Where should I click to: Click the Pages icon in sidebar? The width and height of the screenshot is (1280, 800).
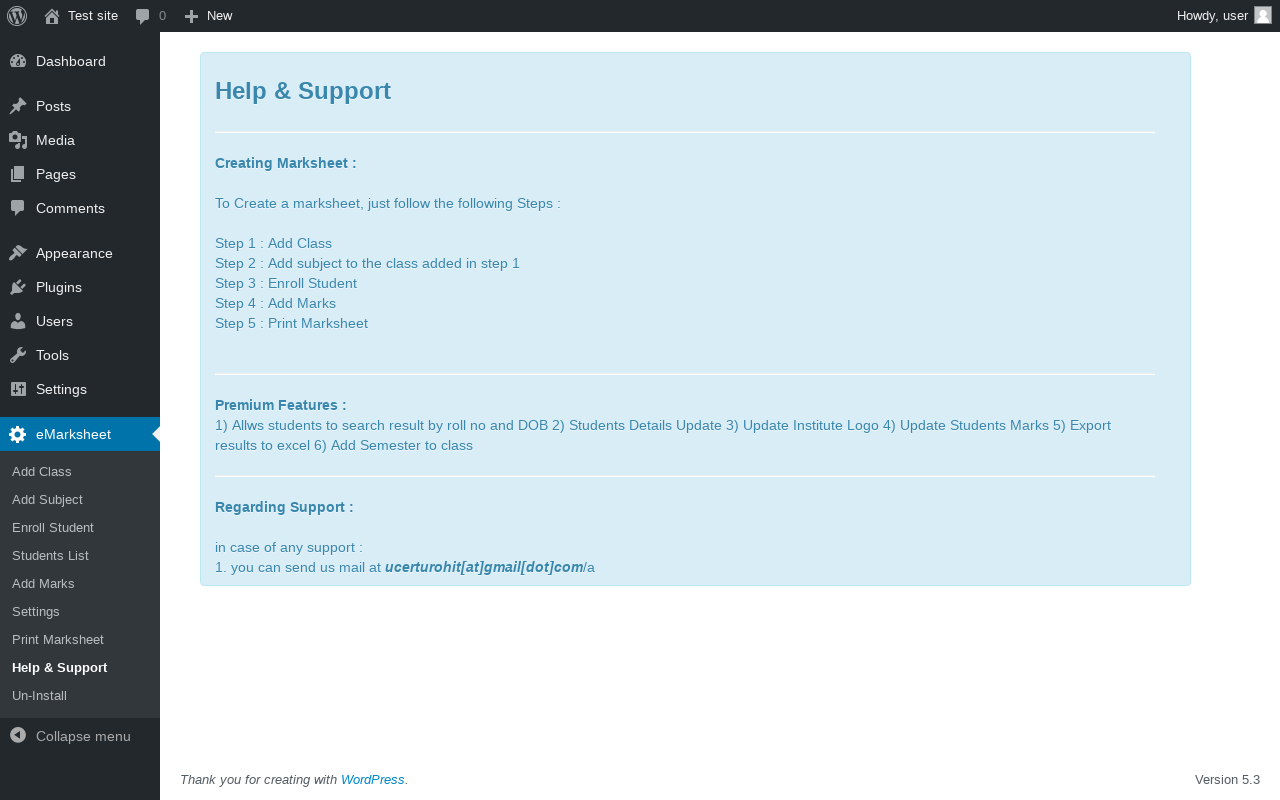click(x=18, y=174)
